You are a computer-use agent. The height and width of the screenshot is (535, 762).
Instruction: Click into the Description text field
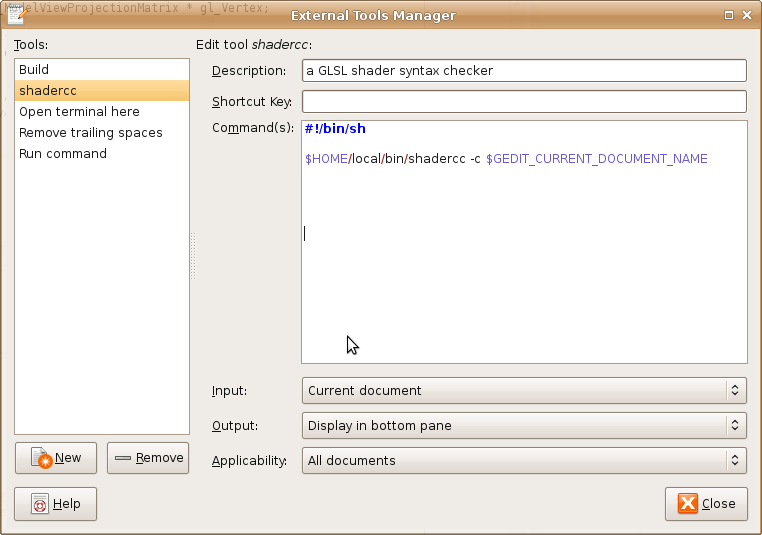click(x=523, y=71)
